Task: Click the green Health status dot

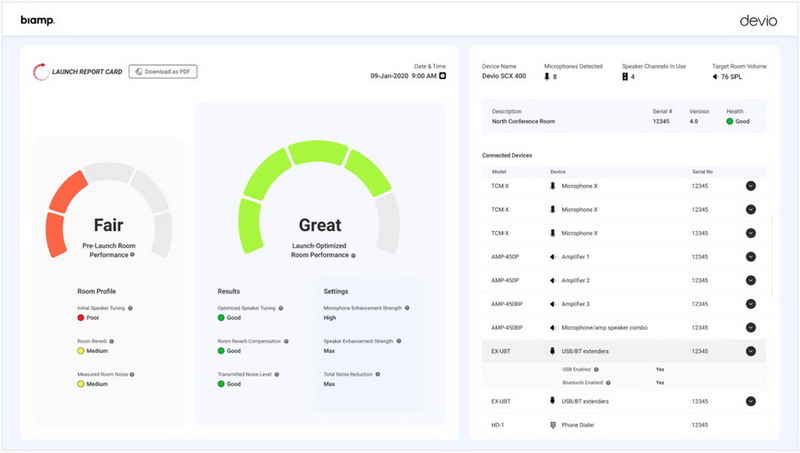Action: pos(730,121)
